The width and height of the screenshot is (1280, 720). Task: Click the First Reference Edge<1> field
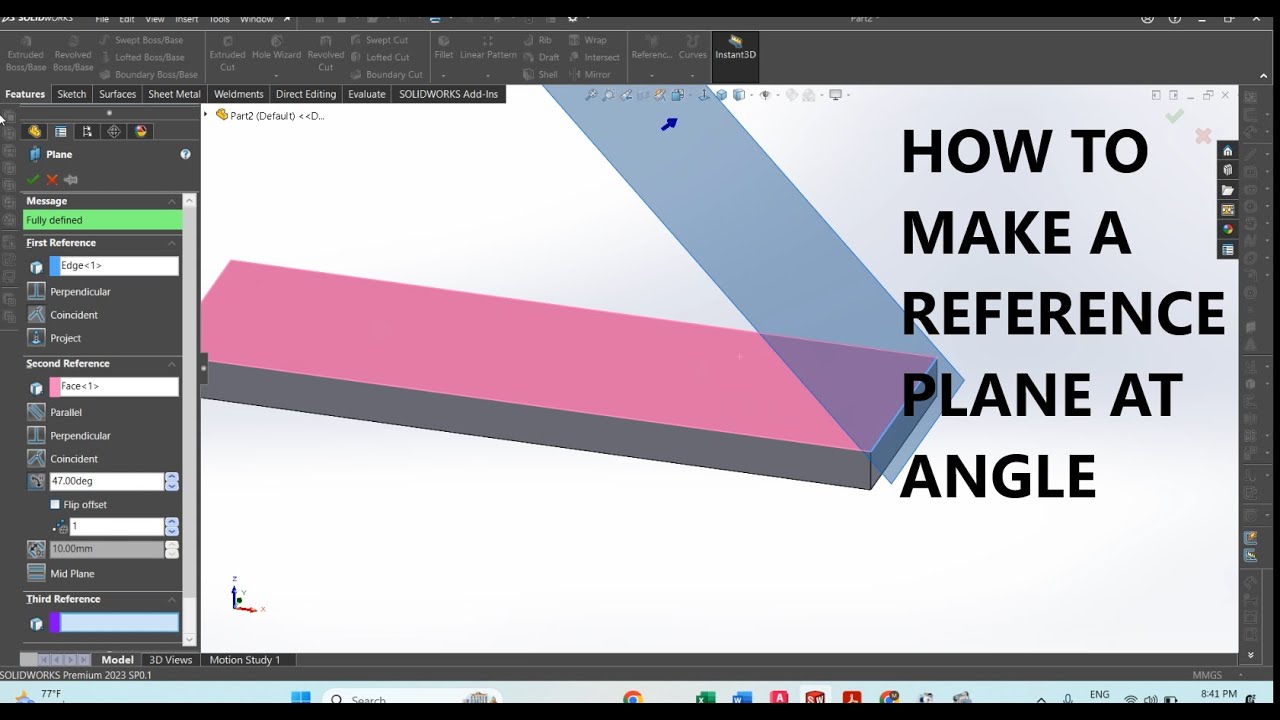[x=114, y=266]
